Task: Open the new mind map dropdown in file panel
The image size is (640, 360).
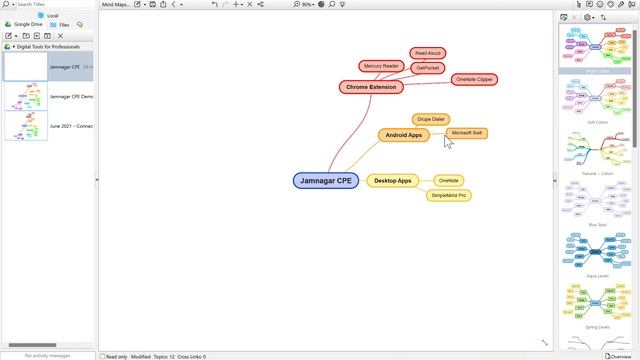Action: (x=16, y=36)
